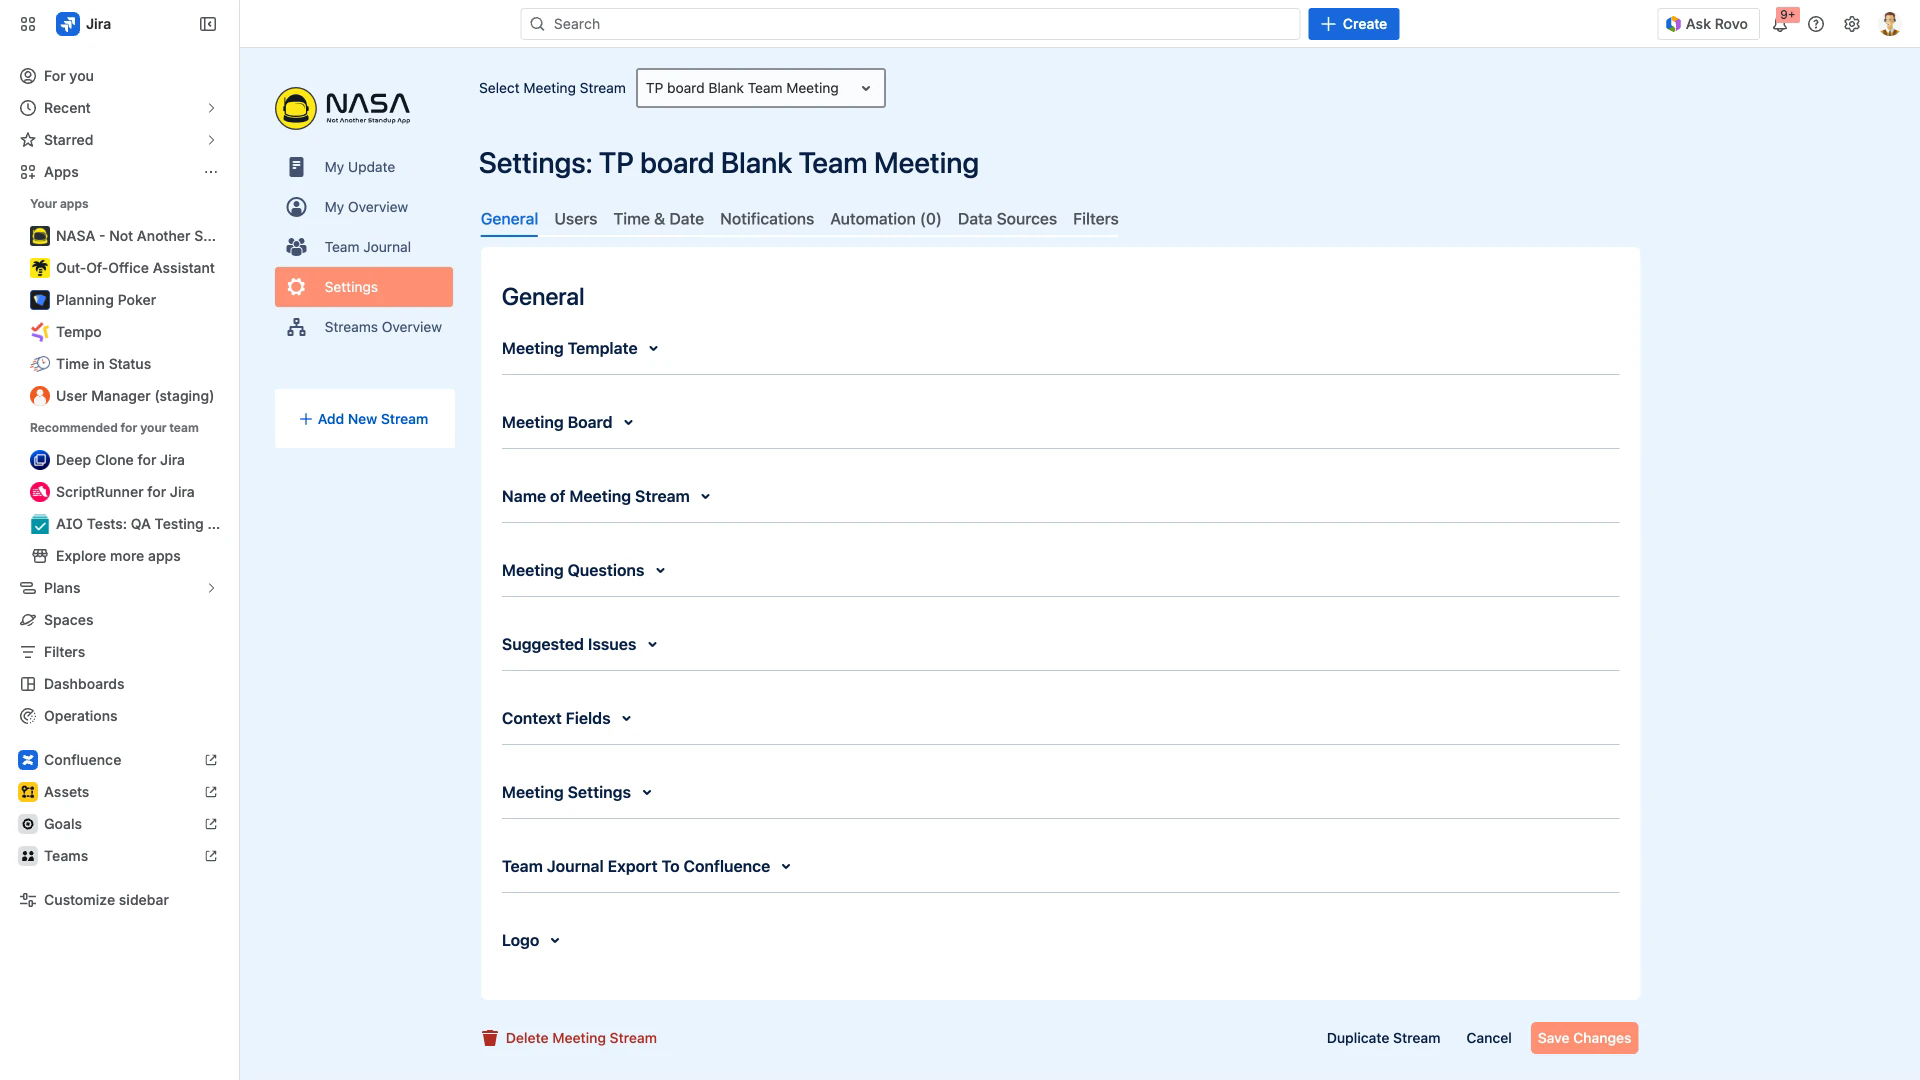Expand the Recent menu chevron
This screenshot has height=1080, width=1920.
point(211,108)
